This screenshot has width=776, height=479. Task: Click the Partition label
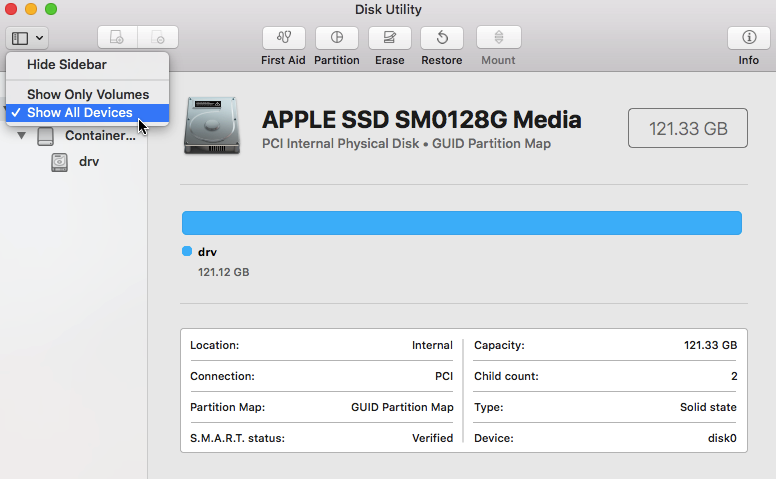pyautogui.click(x=337, y=60)
